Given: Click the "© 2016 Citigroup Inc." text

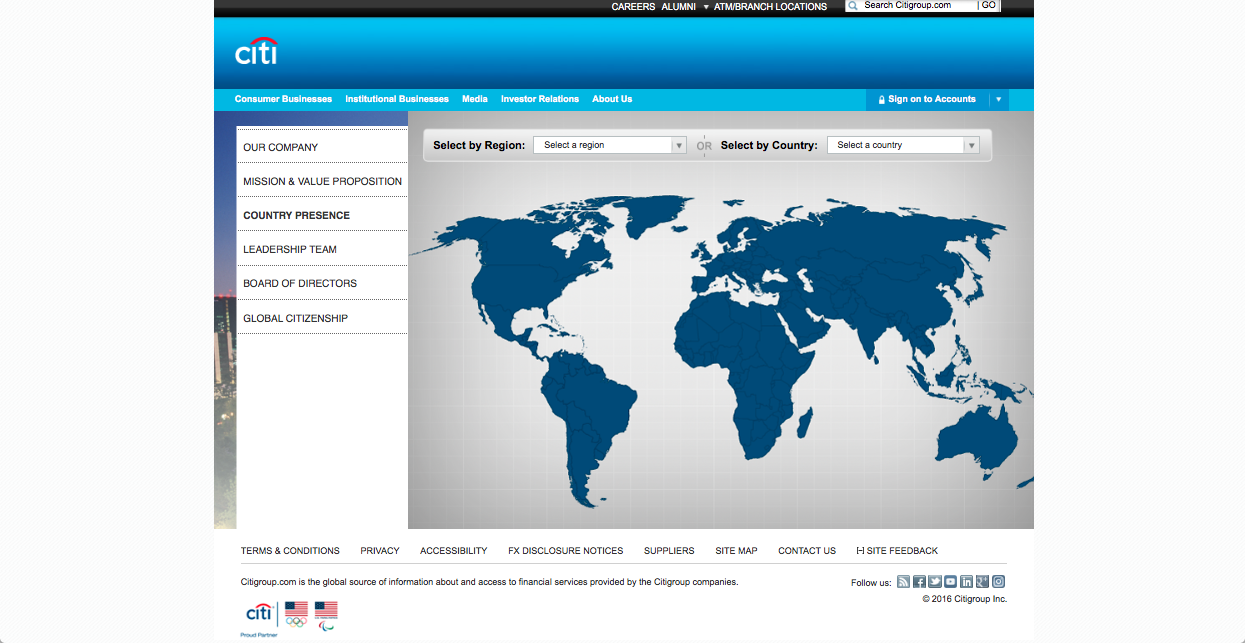Looking at the screenshot, I should (x=965, y=600).
